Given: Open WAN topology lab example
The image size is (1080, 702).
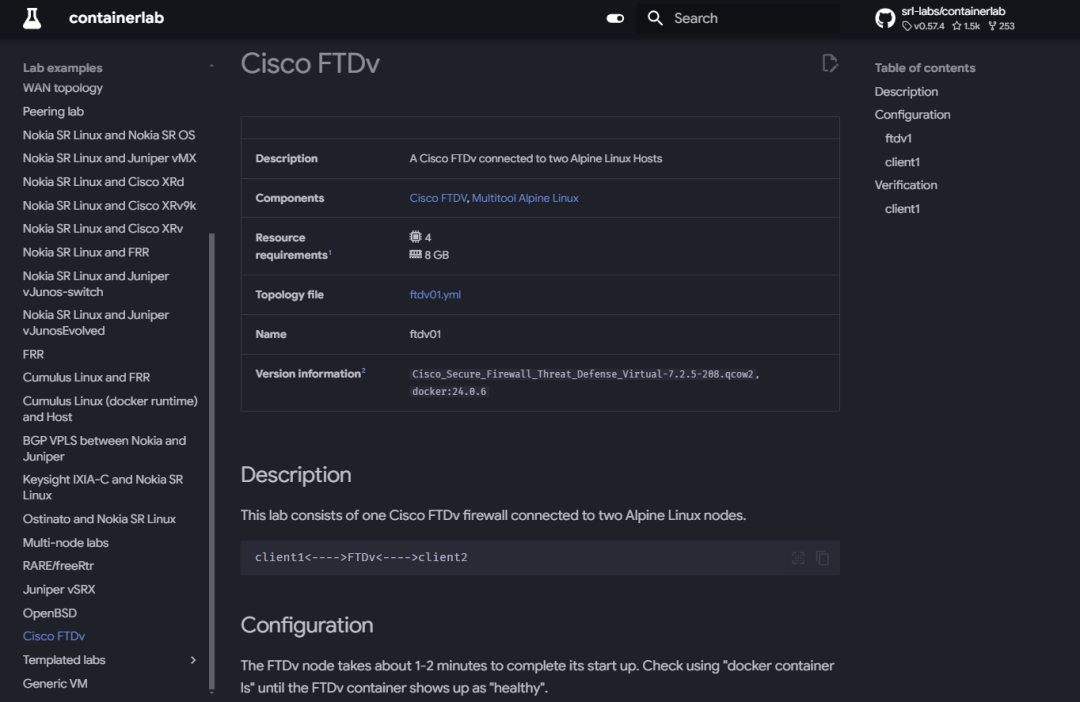Looking at the screenshot, I should click(63, 88).
